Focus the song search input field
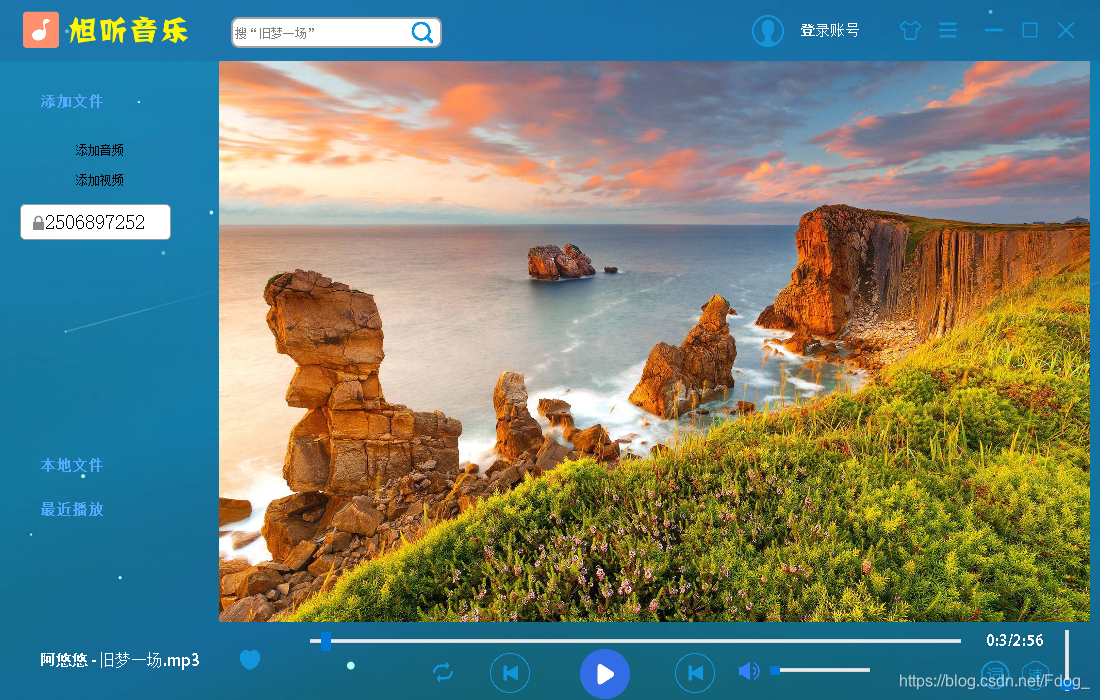The image size is (1100, 700). [336, 33]
